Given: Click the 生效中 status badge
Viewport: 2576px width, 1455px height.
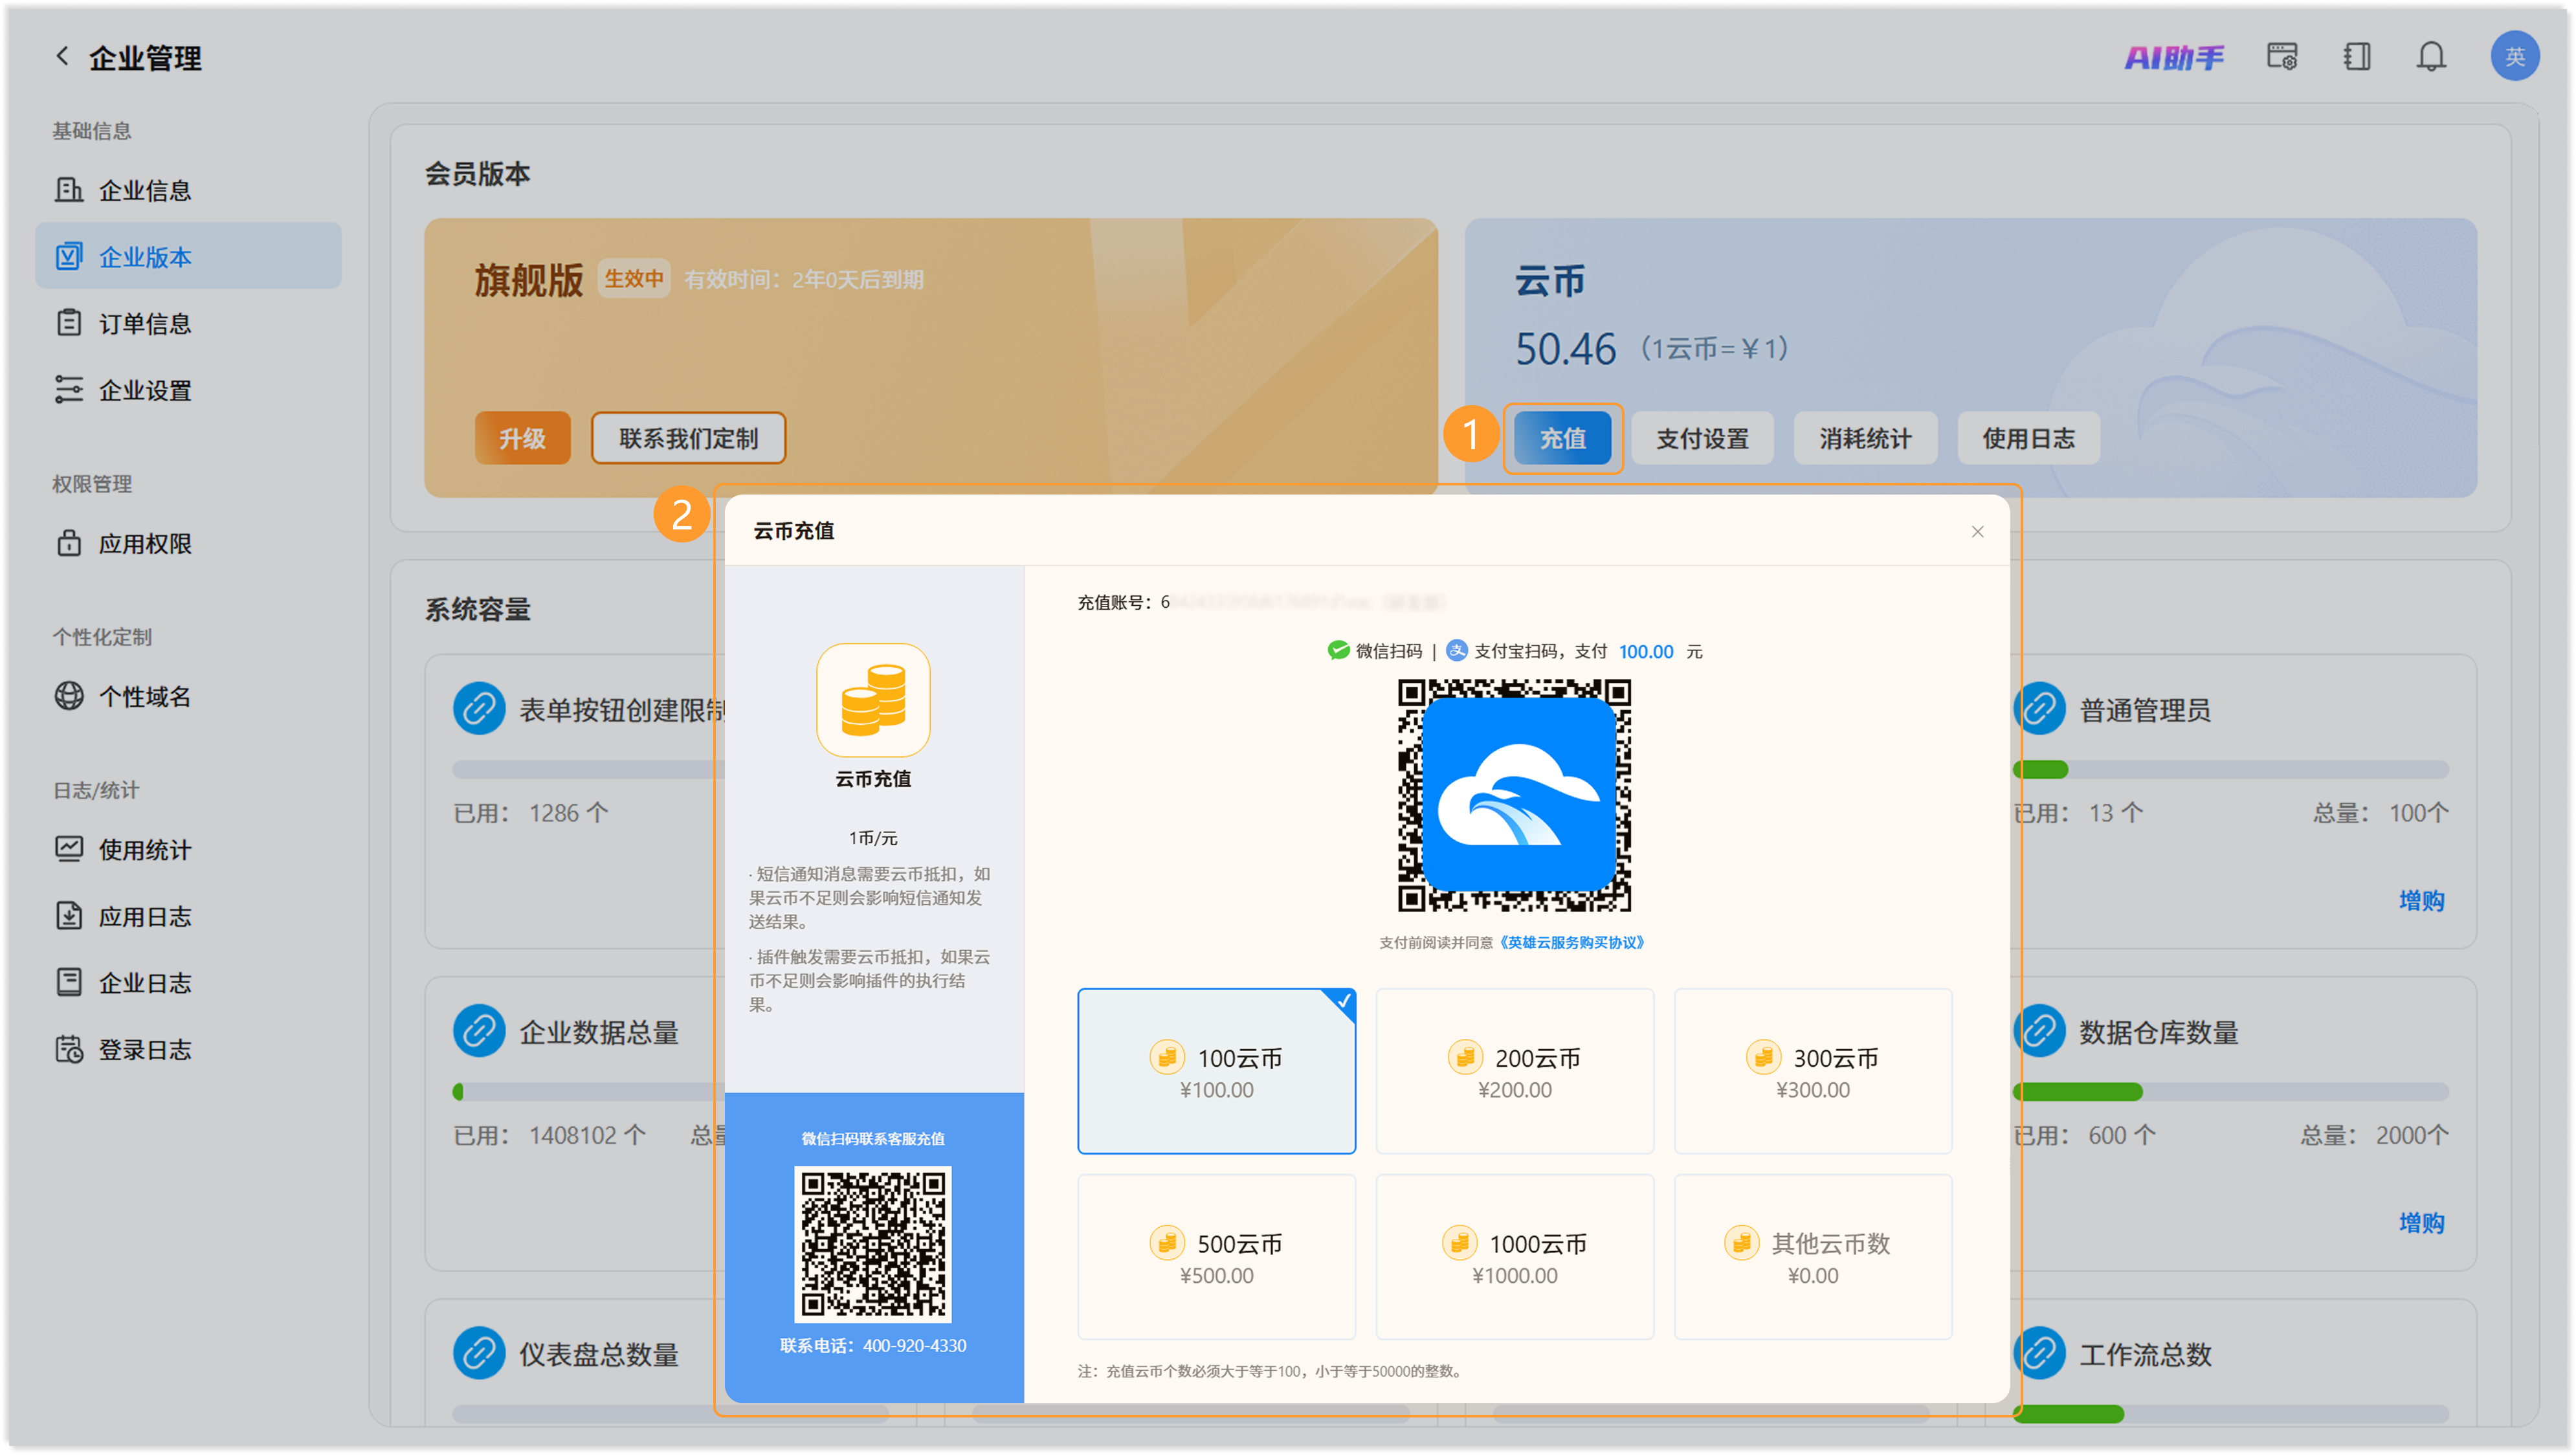Looking at the screenshot, I should point(634,278).
